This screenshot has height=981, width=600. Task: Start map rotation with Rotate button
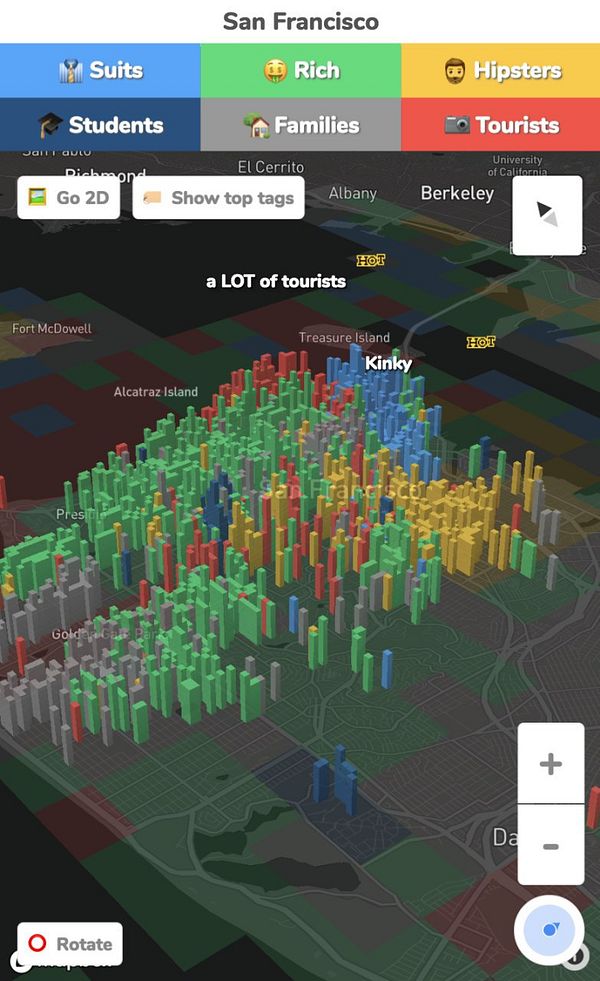click(x=70, y=943)
